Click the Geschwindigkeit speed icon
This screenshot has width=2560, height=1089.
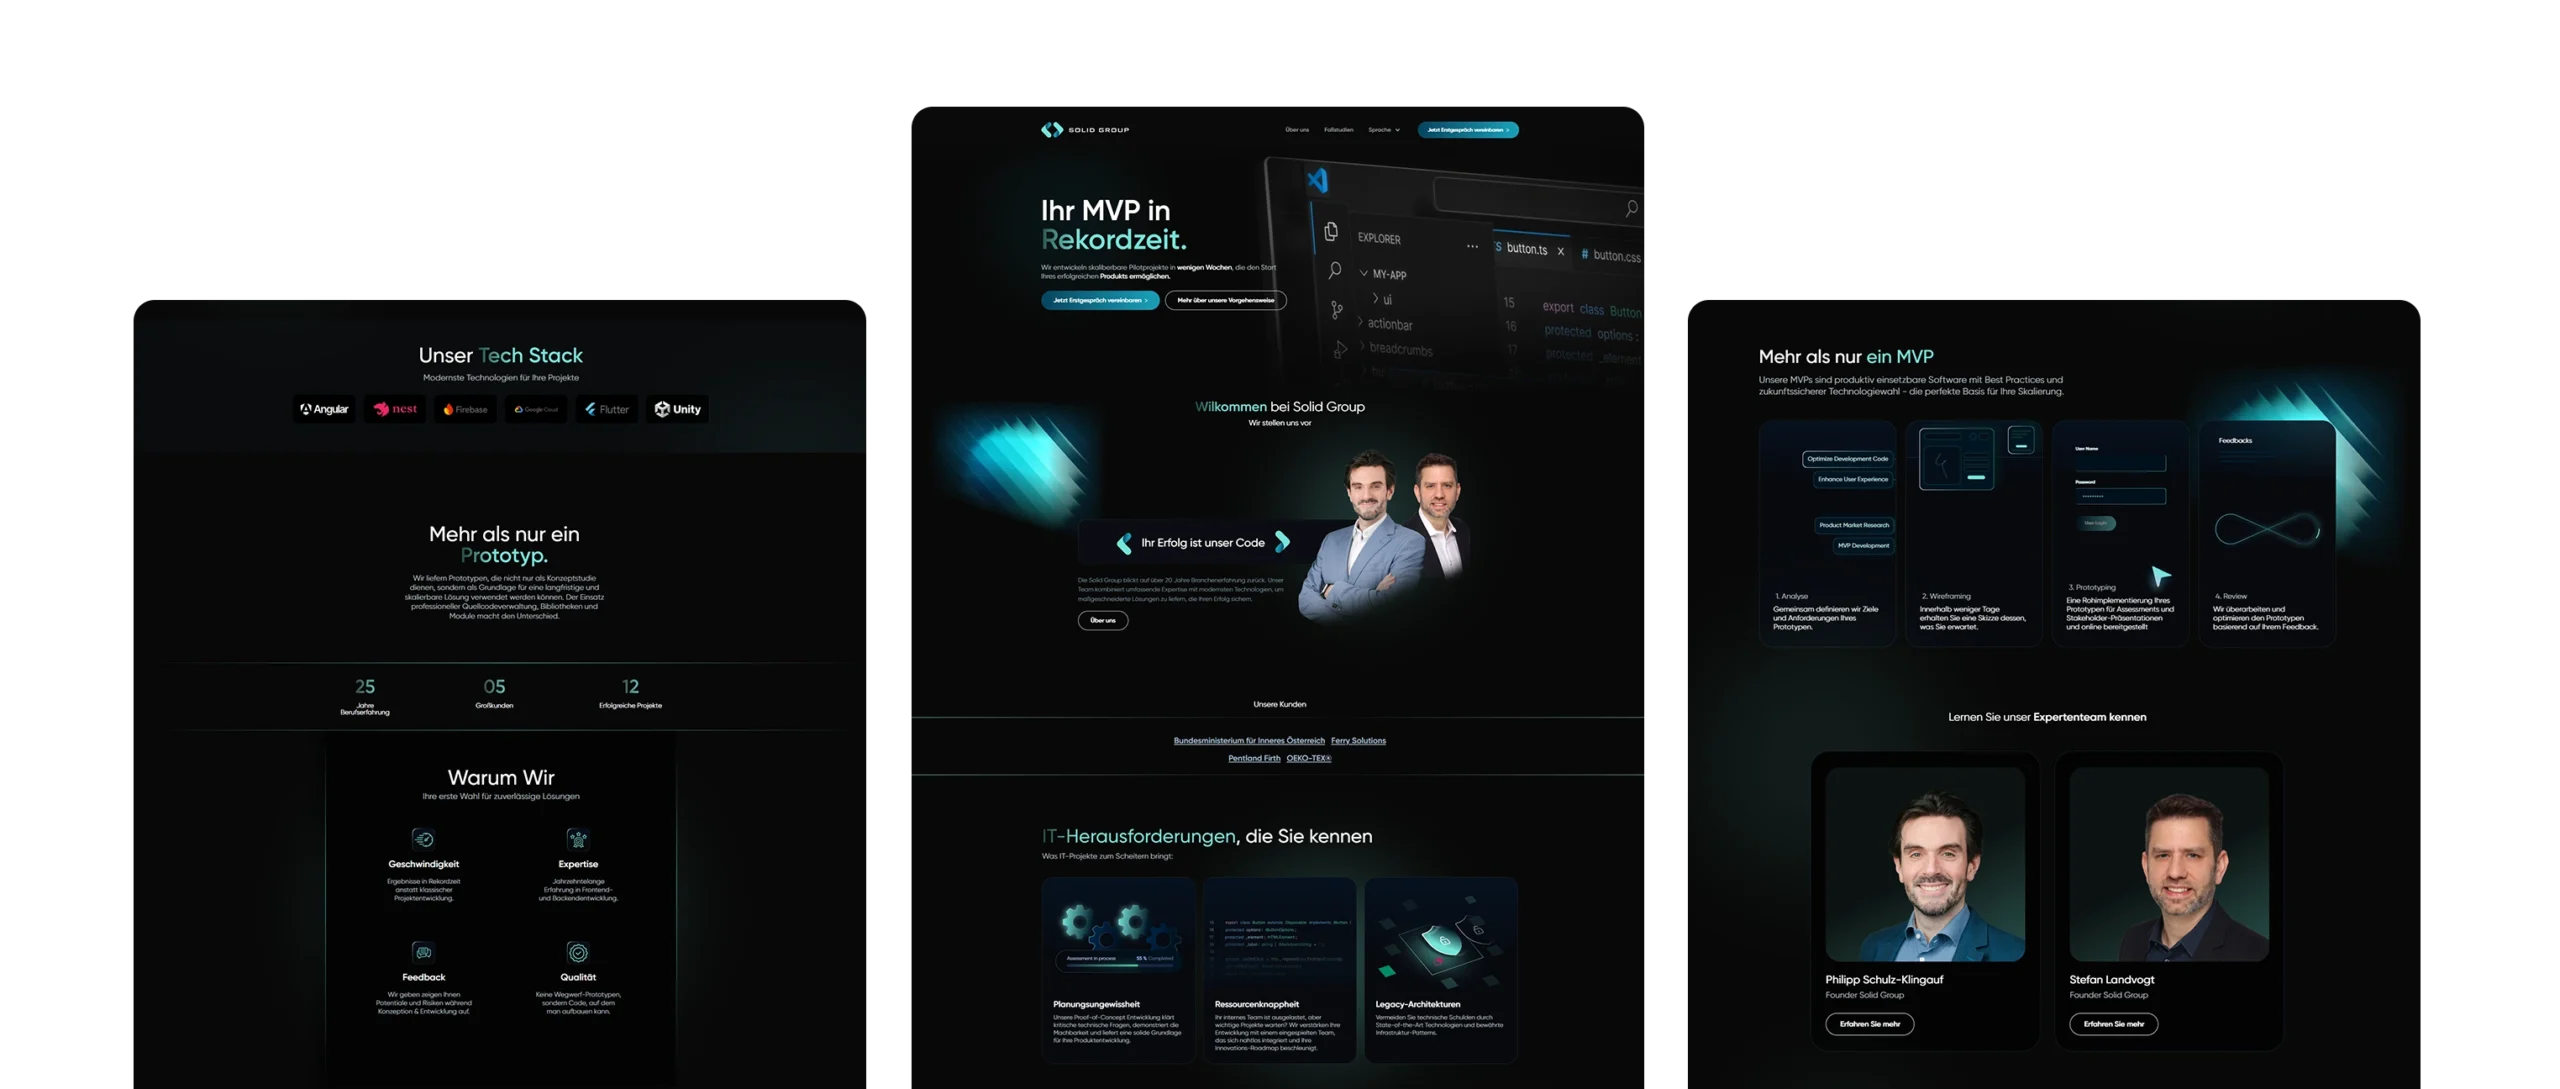[x=423, y=839]
